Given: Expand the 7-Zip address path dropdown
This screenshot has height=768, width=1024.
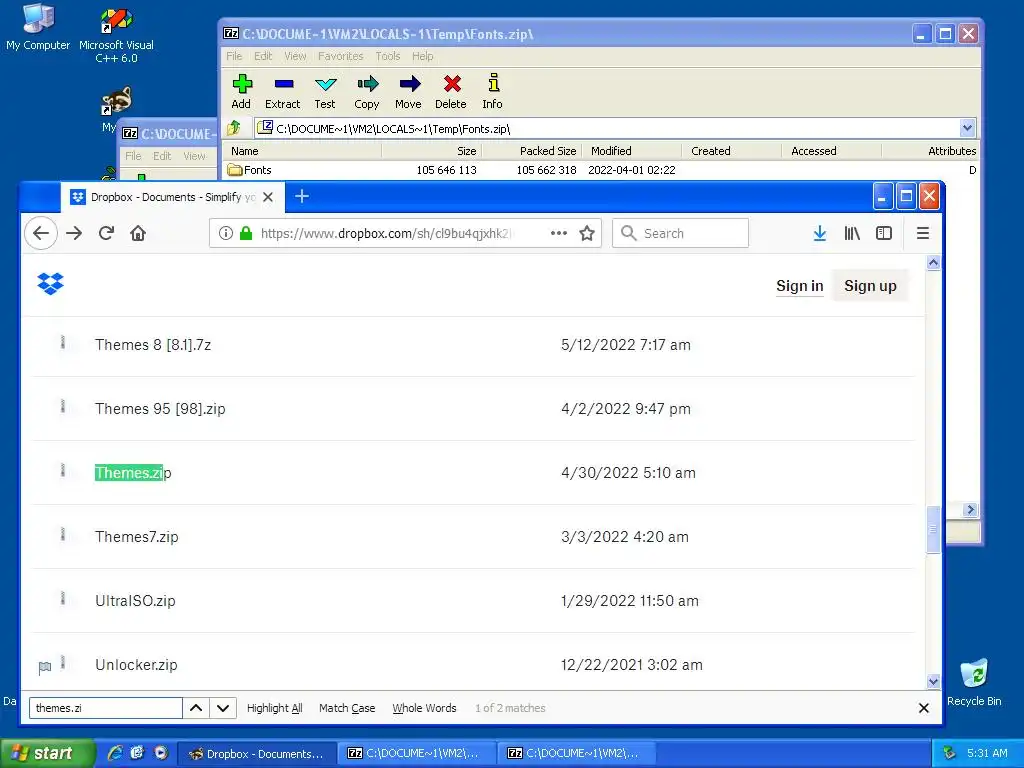Looking at the screenshot, I should click(x=967, y=128).
